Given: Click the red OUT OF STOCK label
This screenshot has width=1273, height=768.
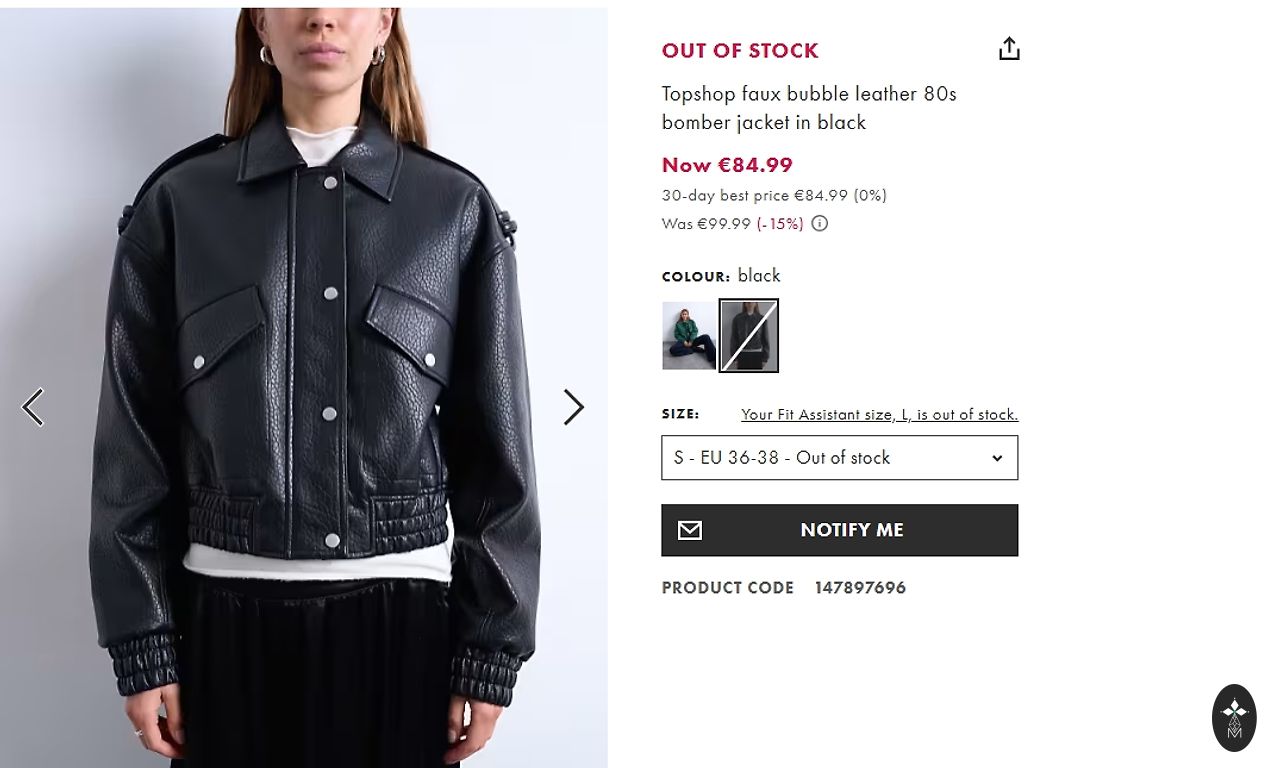Looking at the screenshot, I should [x=740, y=51].
